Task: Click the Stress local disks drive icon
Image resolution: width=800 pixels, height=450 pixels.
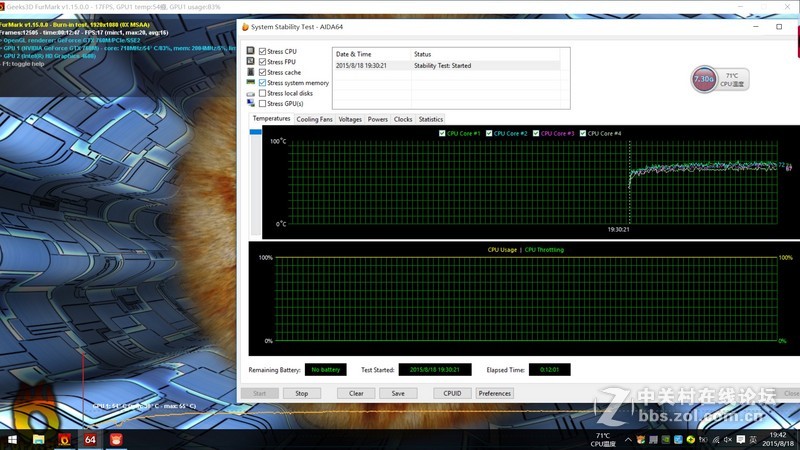Action: tap(250, 94)
